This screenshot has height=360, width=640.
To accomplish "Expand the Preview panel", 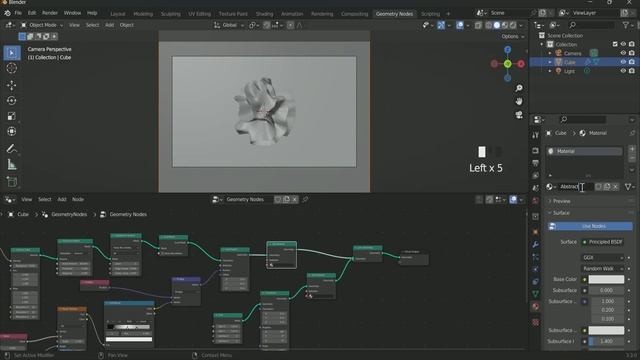I will pyautogui.click(x=561, y=201).
